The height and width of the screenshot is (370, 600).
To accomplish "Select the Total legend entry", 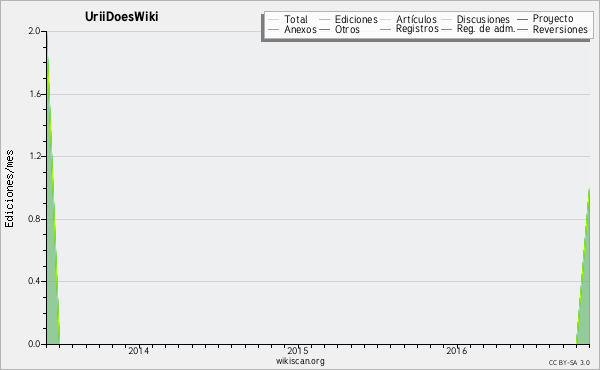I will 296,19.
